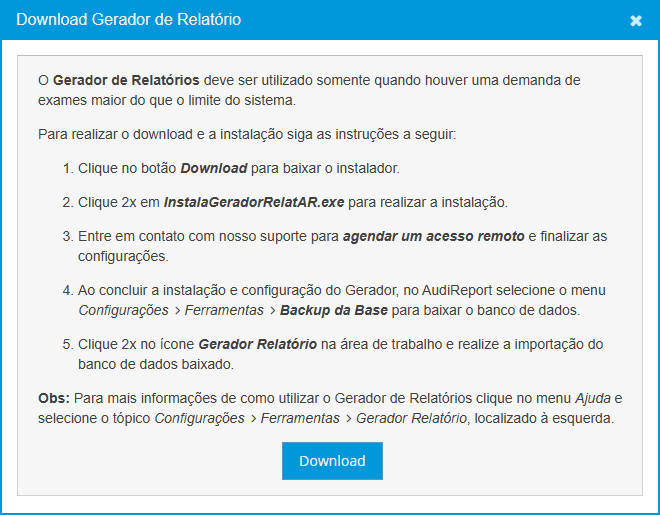This screenshot has height=515, width=660.
Task: Click 'Gerador Relatório' in the Obs note
Action: (x=411, y=419)
